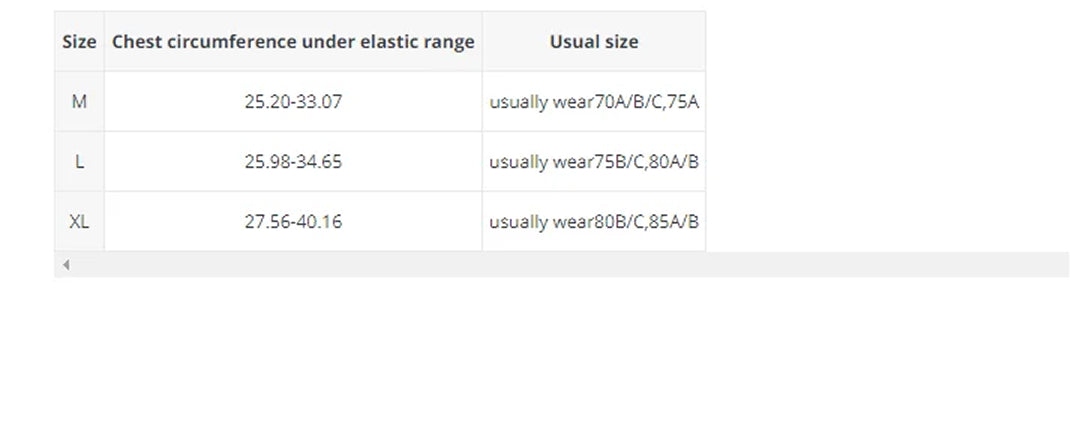The image size is (1070, 434).
Task: Click the 27.56-40.16 chest range cell
Action: pyautogui.click(x=293, y=221)
